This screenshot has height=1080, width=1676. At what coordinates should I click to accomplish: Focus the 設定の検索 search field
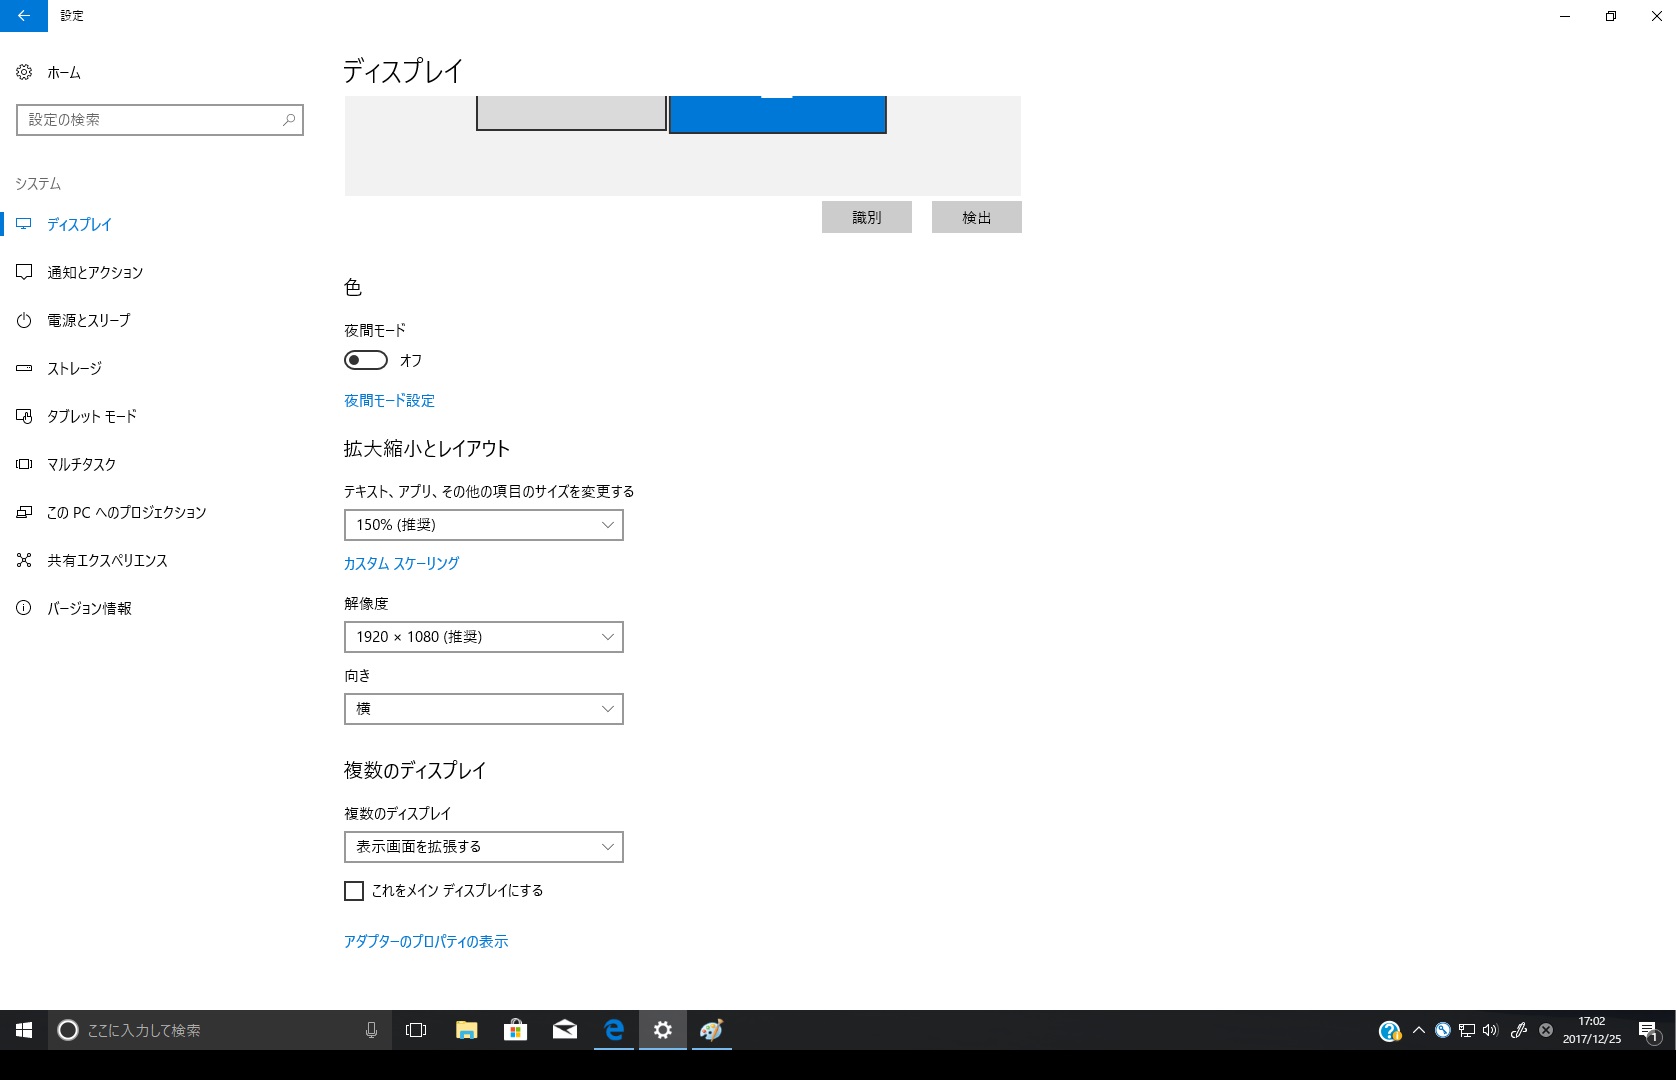pyautogui.click(x=160, y=120)
